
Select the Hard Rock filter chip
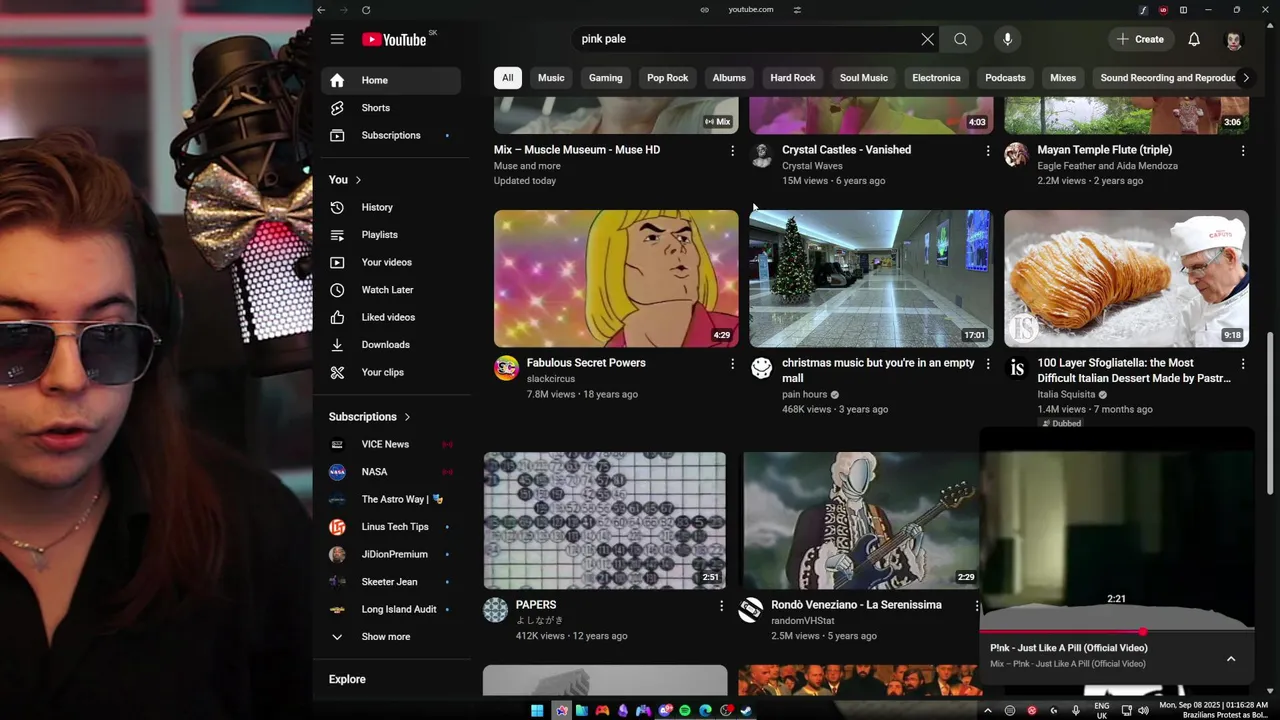793,78
